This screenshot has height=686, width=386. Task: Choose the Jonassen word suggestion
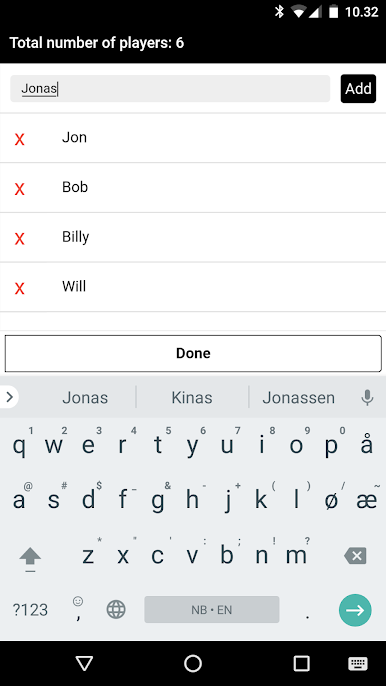(x=298, y=398)
